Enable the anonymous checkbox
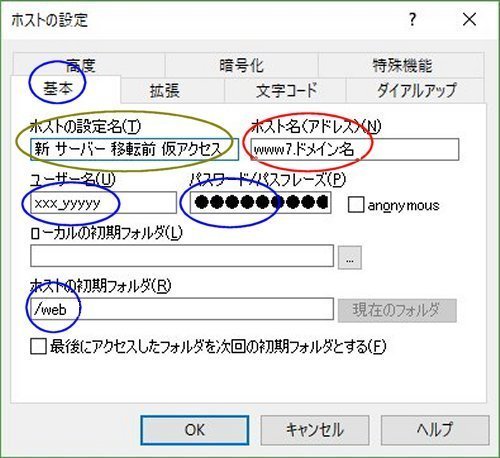The height and width of the screenshot is (458, 500). click(x=356, y=204)
